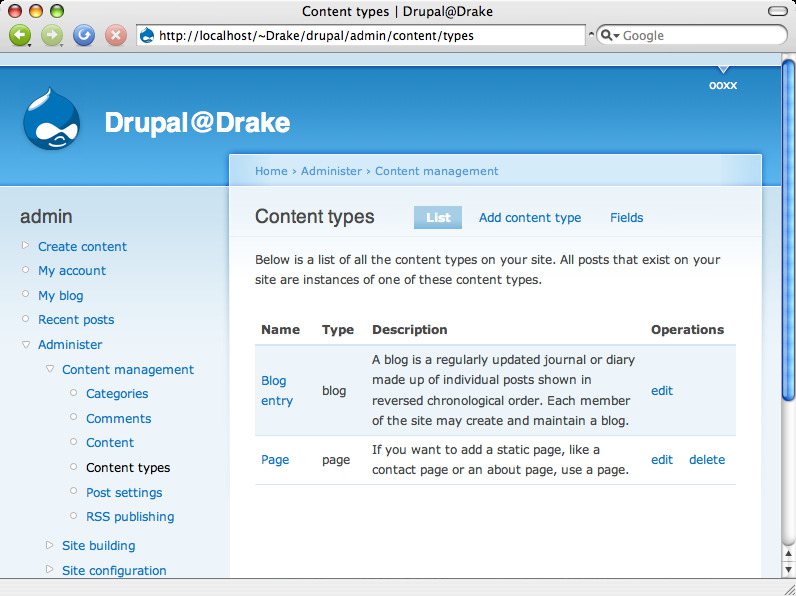The image size is (796, 596).
Task: Go to Home in the breadcrumb
Action: tap(271, 171)
